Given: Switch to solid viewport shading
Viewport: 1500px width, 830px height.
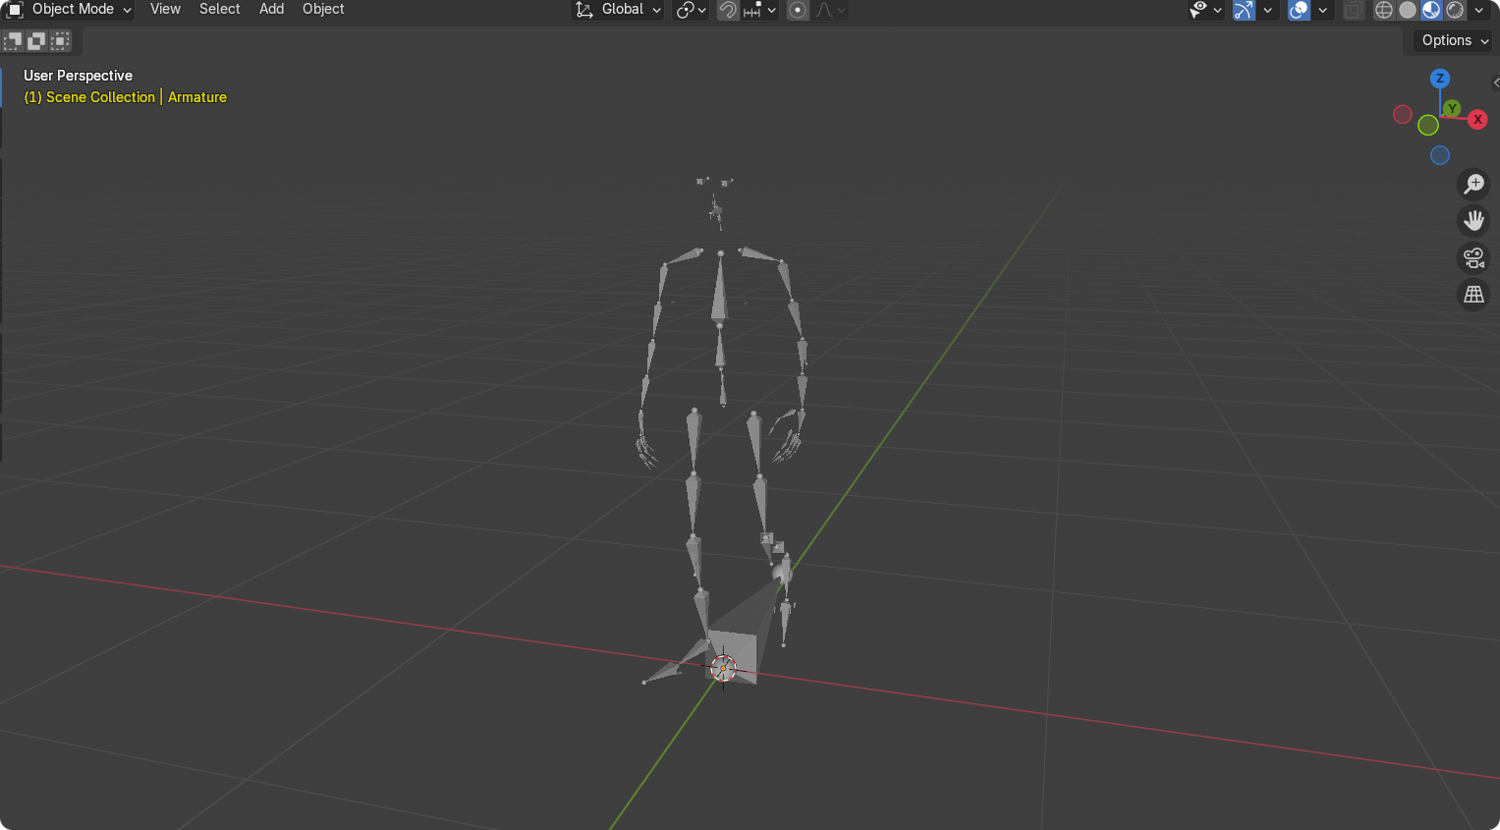Looking at the screenshot, I should click(1408, 10).
